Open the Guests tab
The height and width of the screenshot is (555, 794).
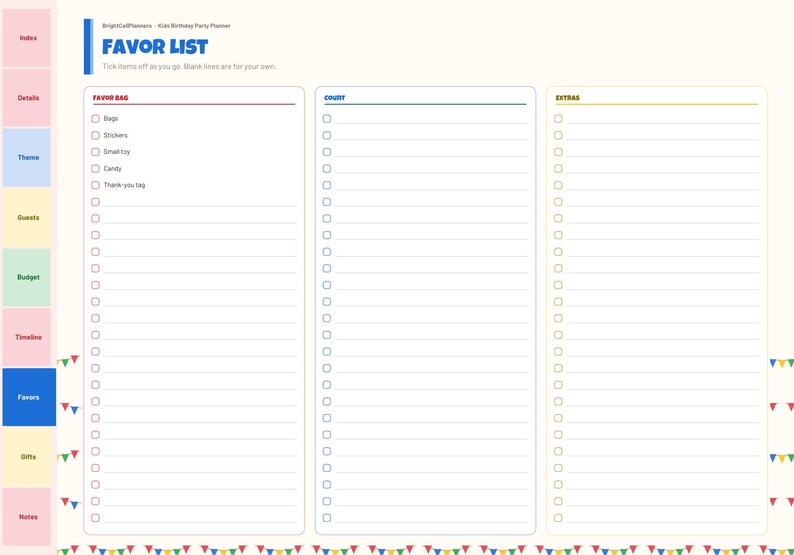pos(27,218)
